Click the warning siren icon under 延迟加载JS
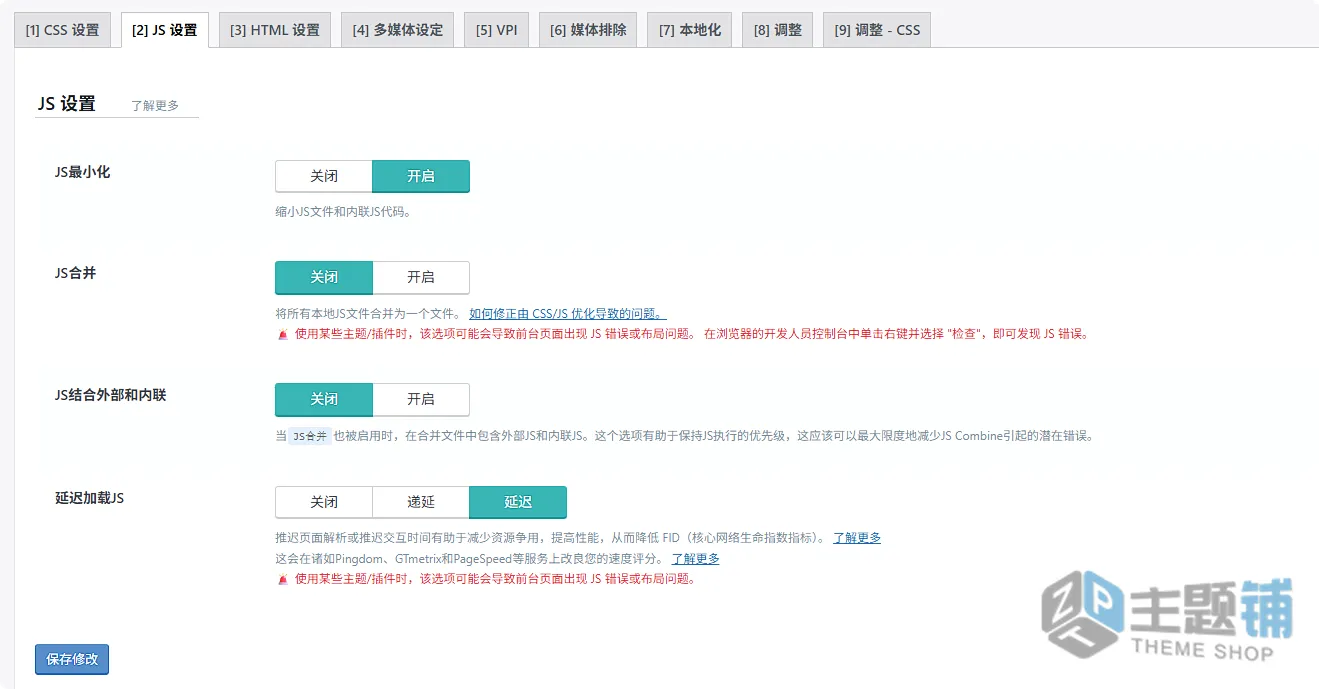 pyautogui.click(x=282, y=579)
